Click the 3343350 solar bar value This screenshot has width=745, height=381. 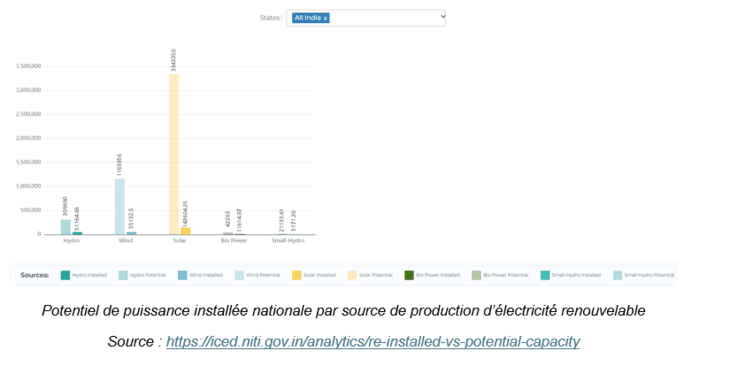point(173,60)
